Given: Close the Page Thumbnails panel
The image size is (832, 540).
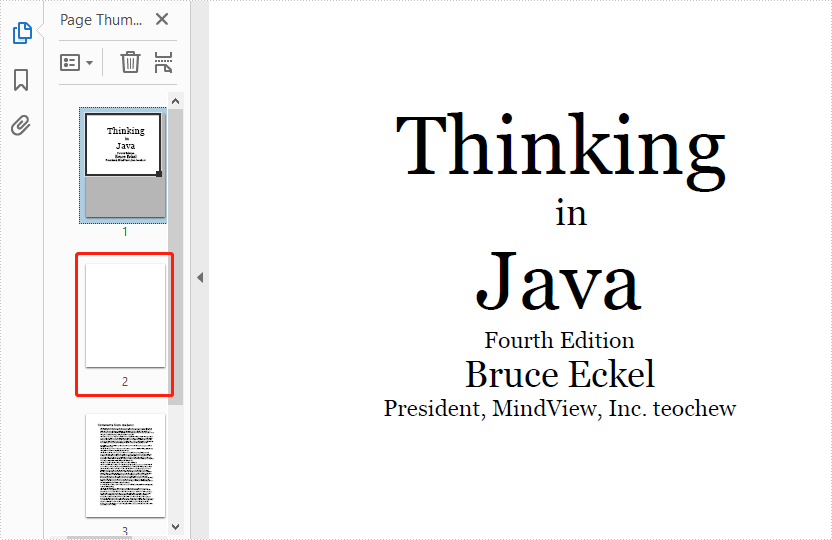Looking at the screenshot, I should coord(162,20).
